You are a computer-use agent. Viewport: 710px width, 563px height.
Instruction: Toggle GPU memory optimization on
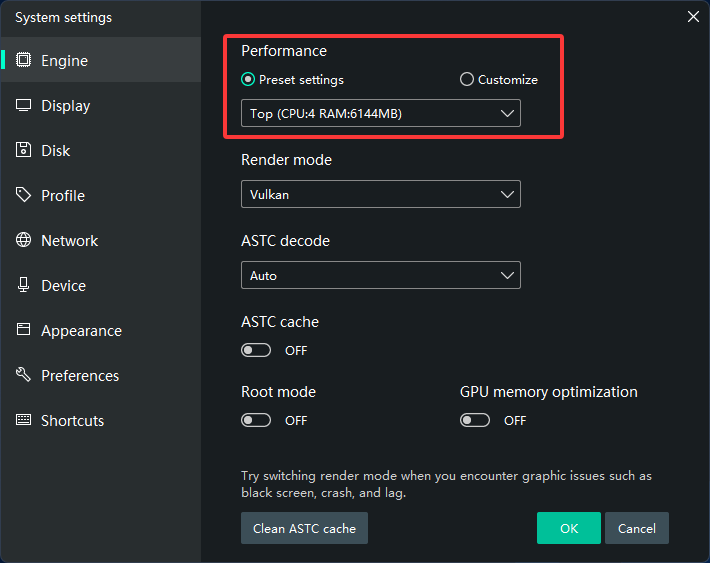(x=475, y=420)
